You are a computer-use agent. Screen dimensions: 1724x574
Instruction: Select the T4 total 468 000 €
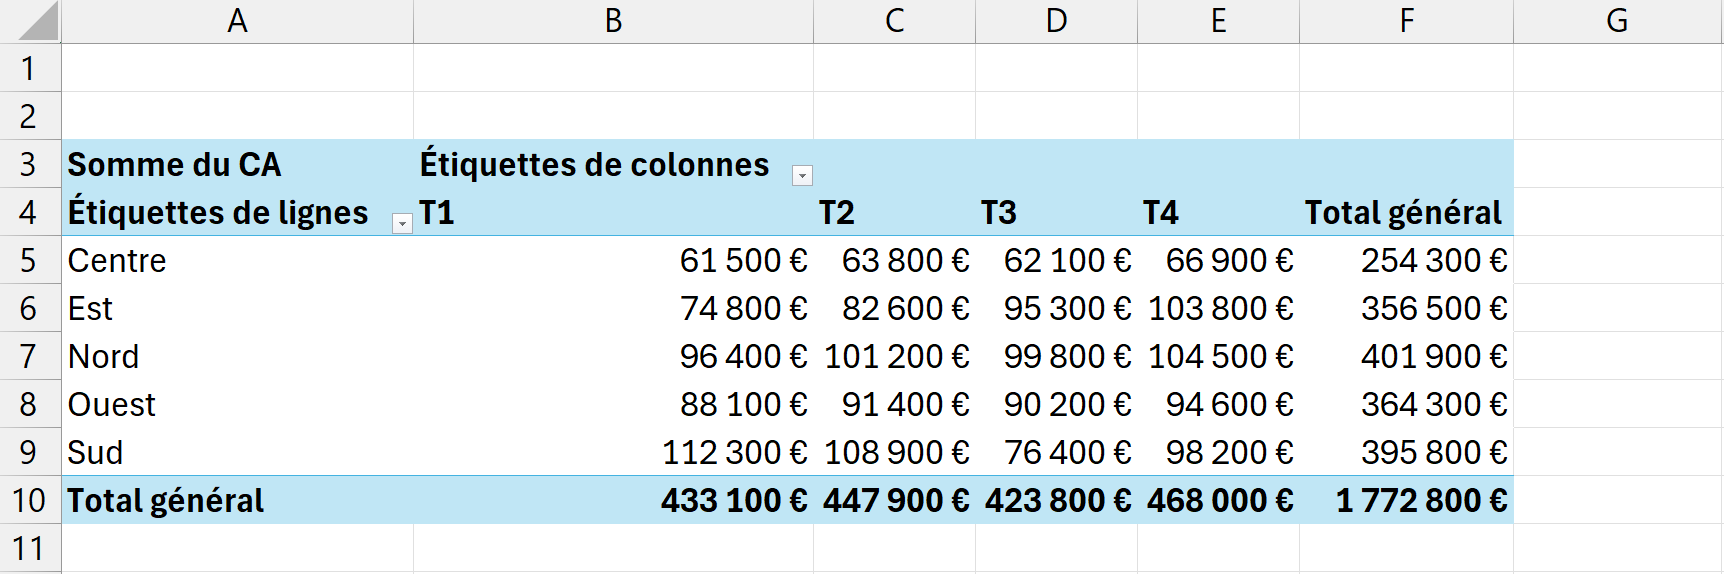[1219, 500]
